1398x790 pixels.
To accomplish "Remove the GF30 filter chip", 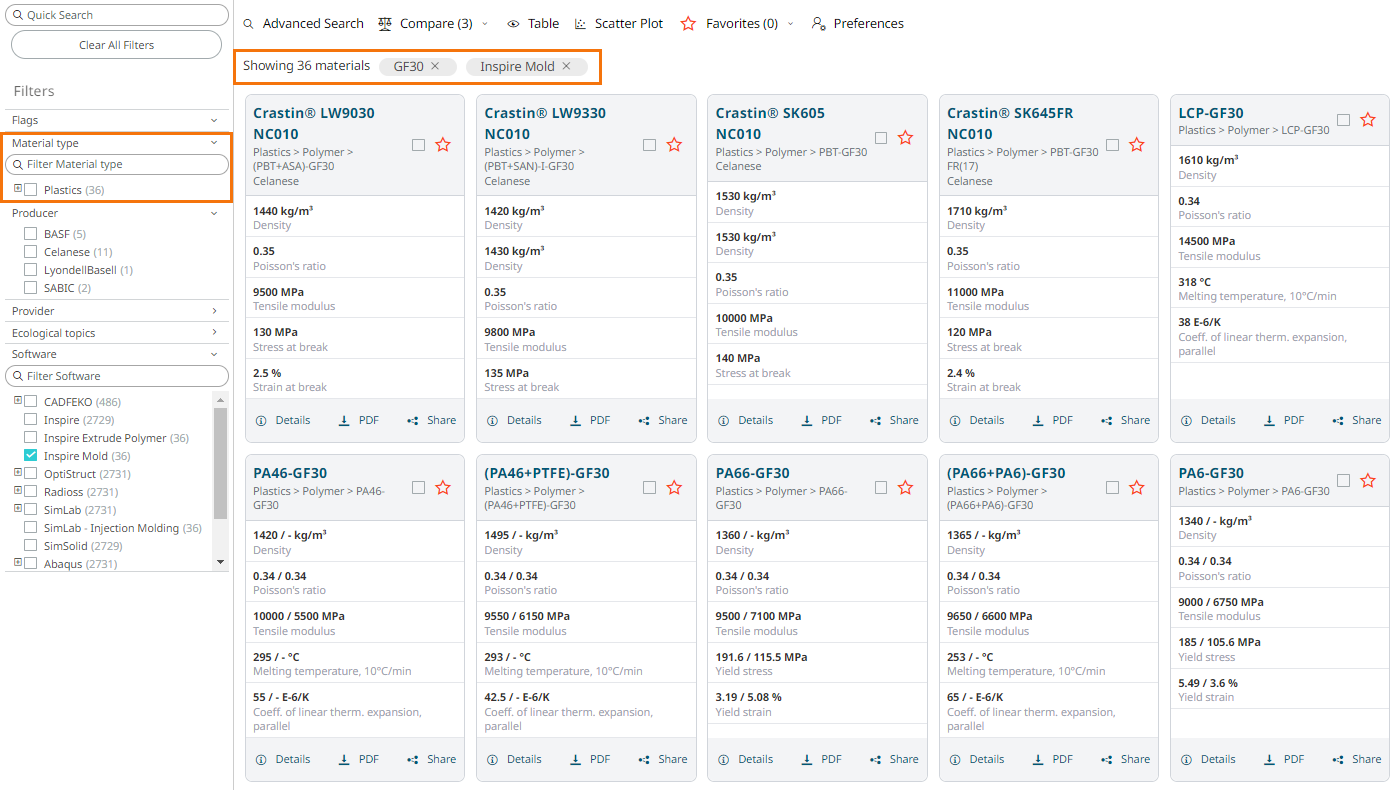I will [435, 66].
